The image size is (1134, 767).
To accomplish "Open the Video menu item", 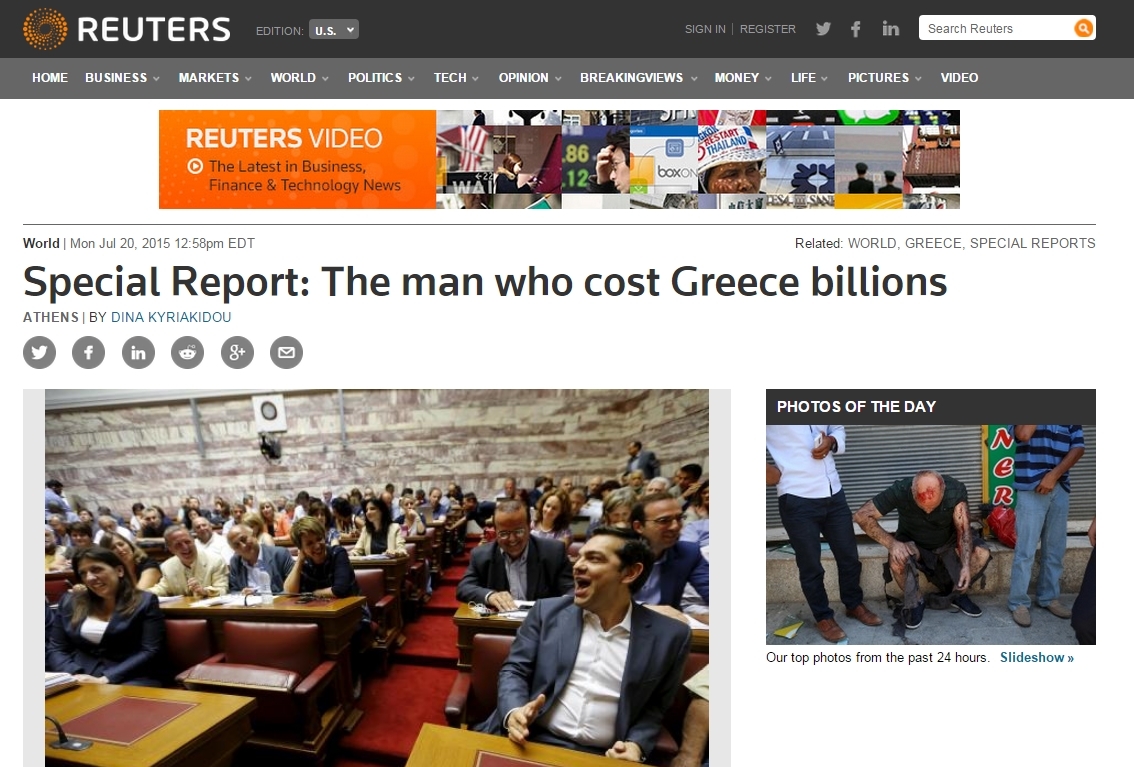I will pos(959,78).
